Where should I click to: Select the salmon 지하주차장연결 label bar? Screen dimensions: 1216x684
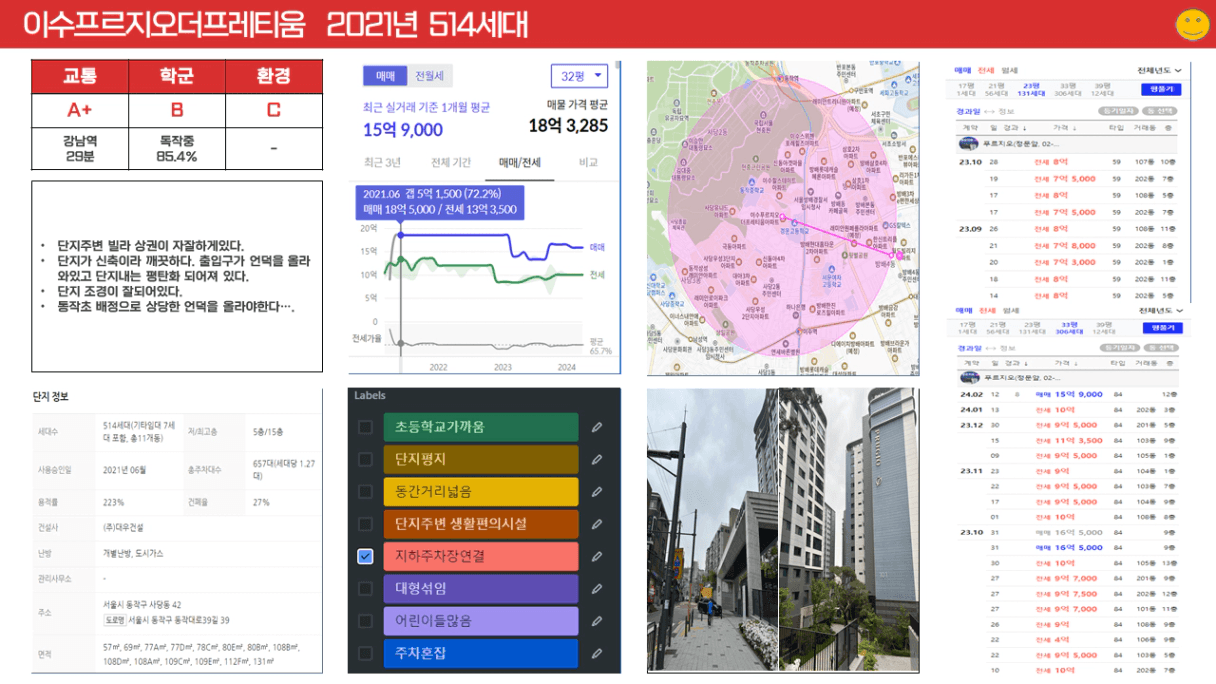(480, 556)
